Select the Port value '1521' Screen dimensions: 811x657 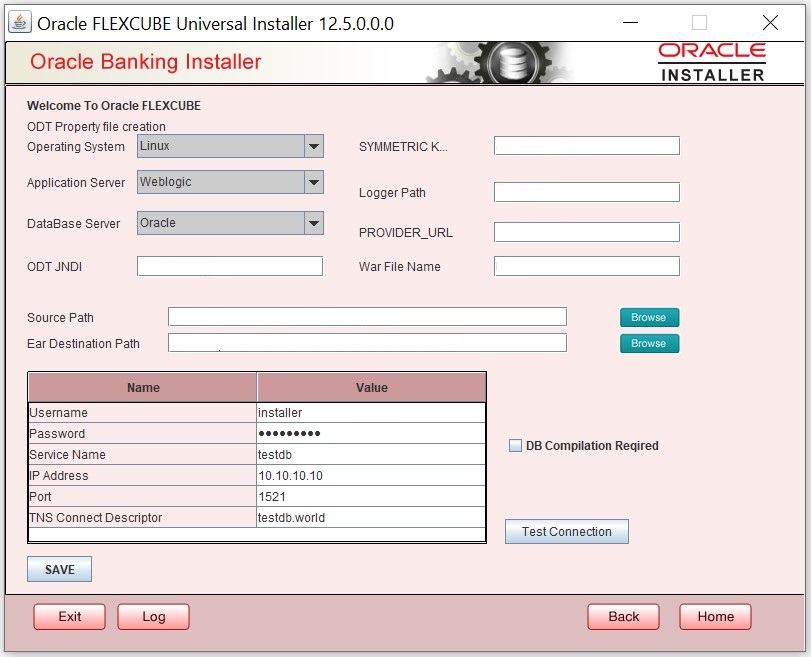[x=371, y=496]
